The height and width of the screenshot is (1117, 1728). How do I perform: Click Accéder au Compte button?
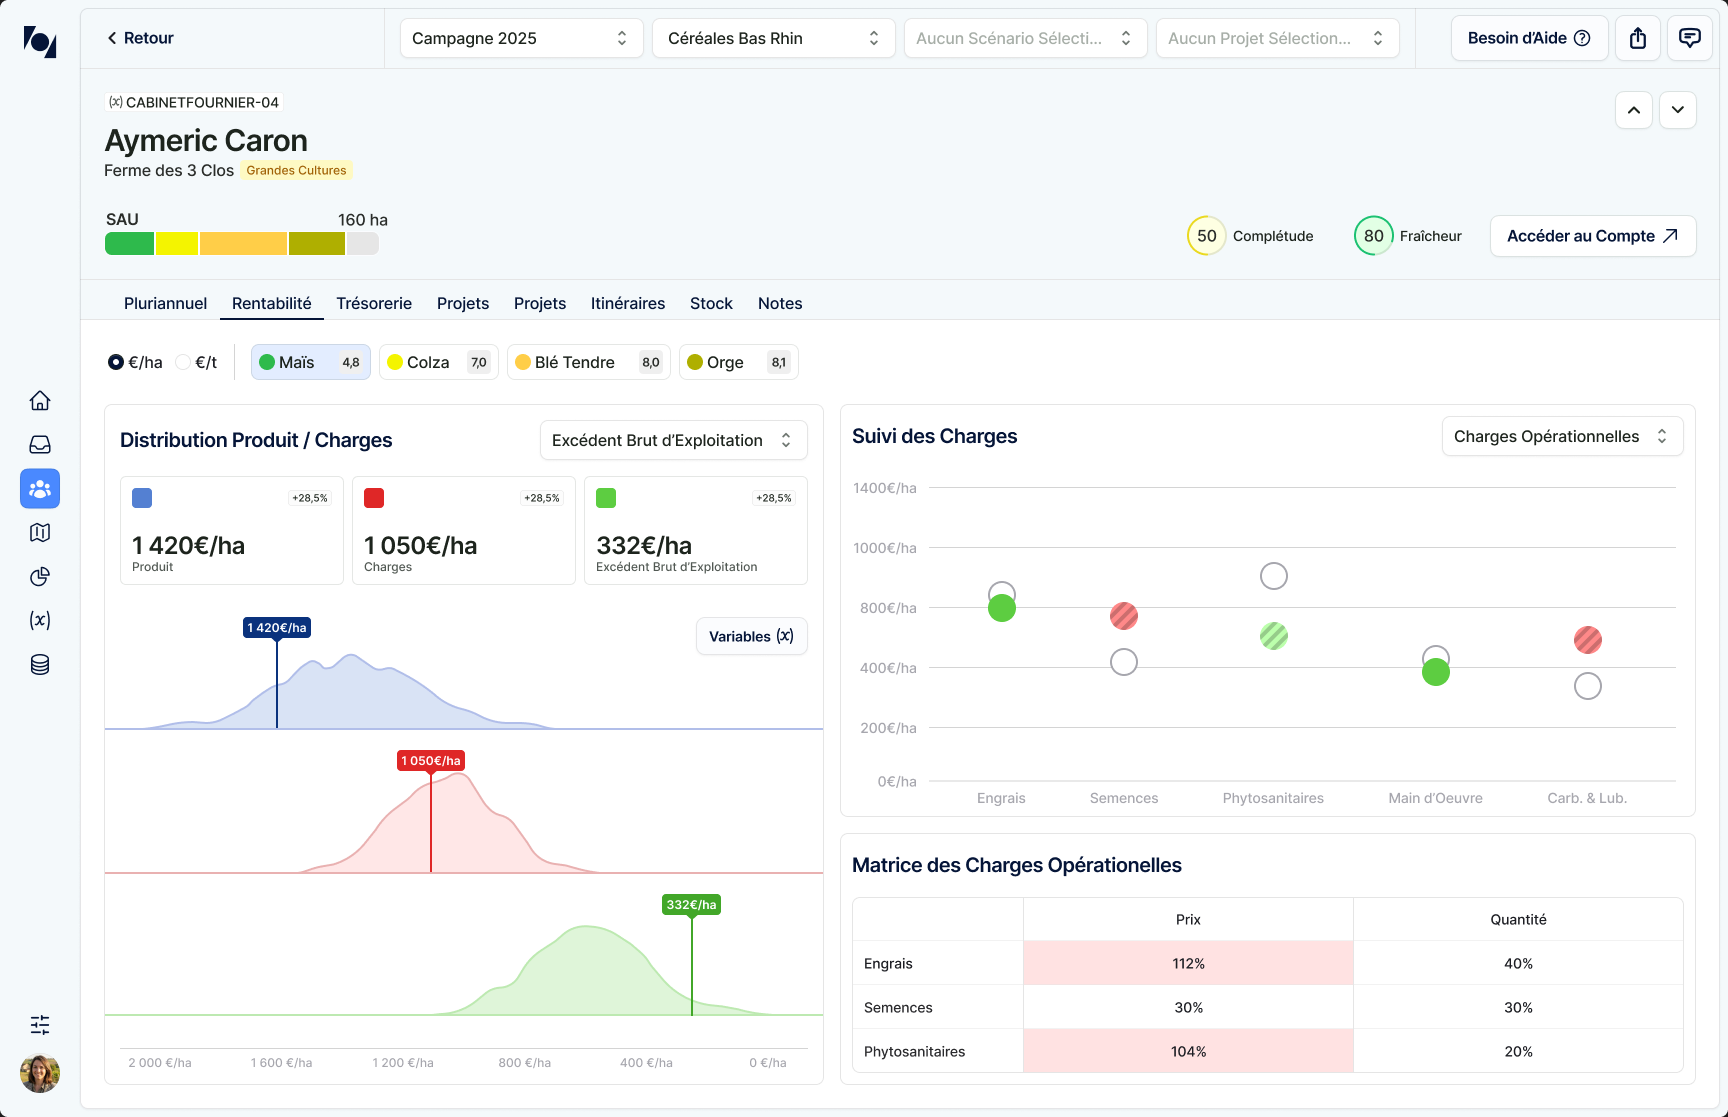1593,236
